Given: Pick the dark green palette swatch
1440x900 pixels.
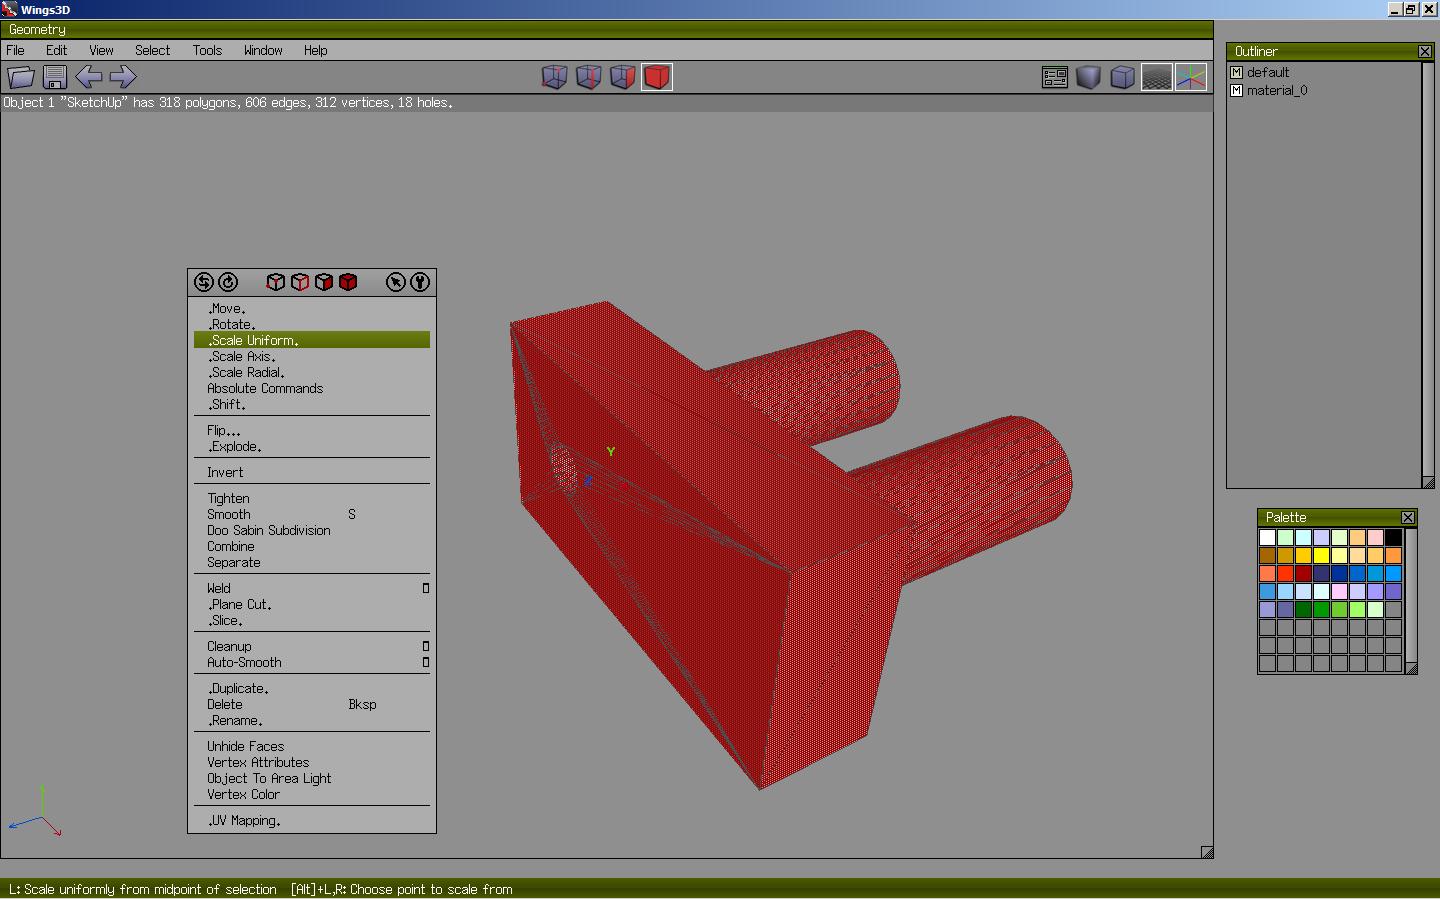Looking at the screenshot, I should (x=1303, y=609).
